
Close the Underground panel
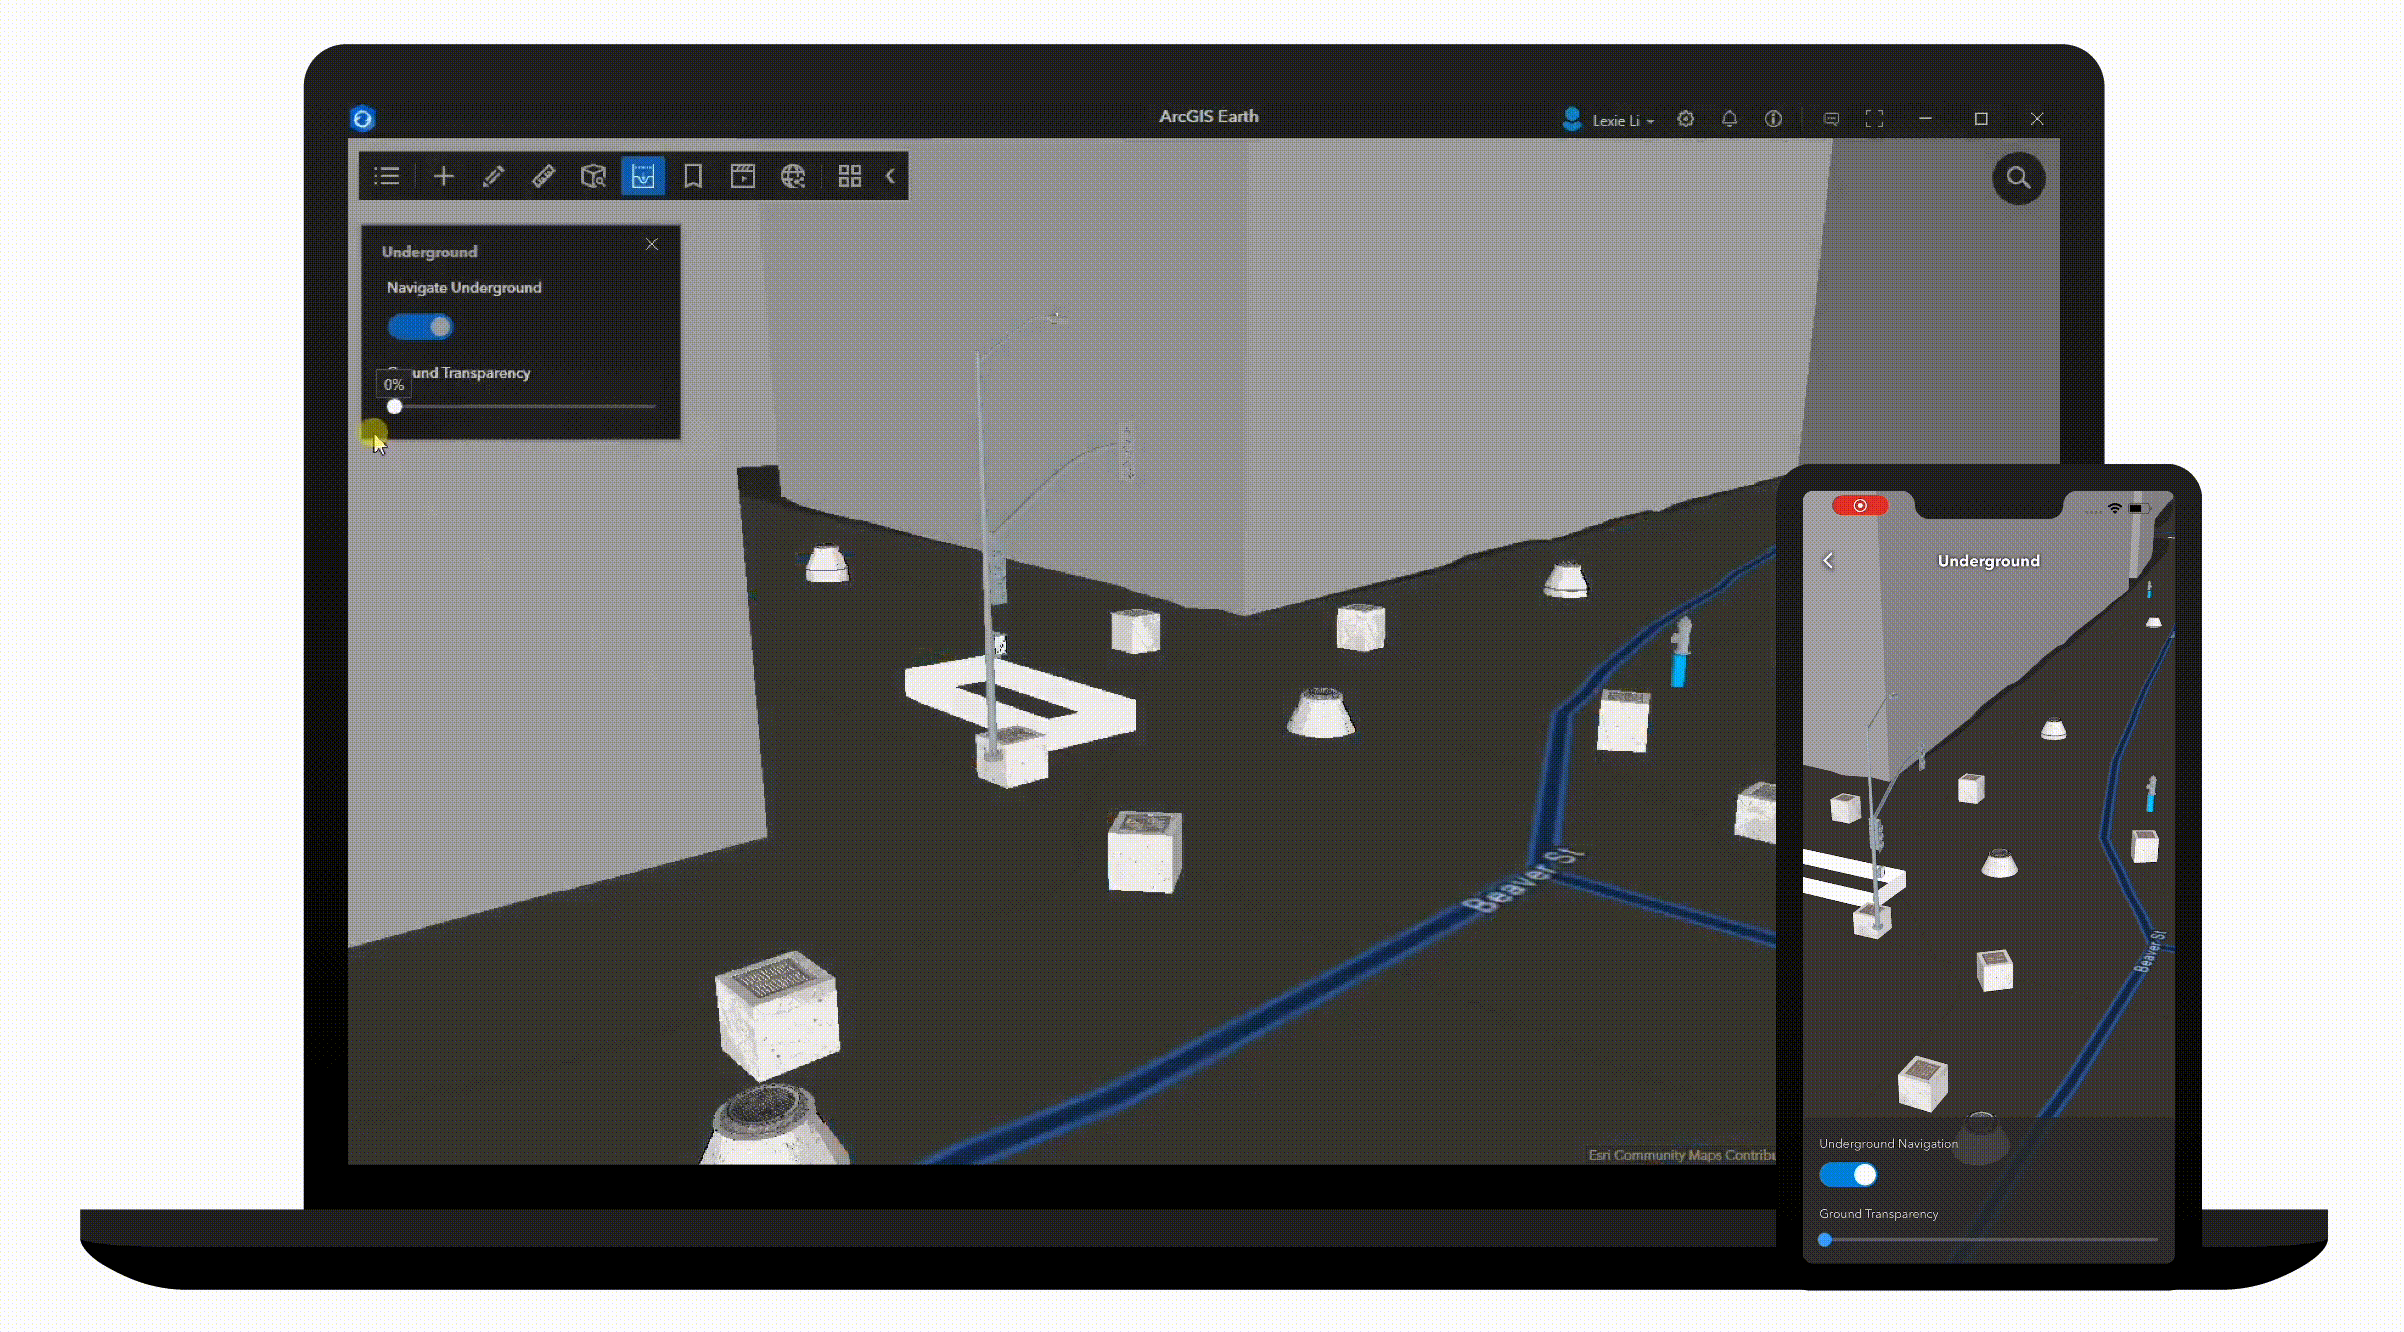click(x=652, y=245)
